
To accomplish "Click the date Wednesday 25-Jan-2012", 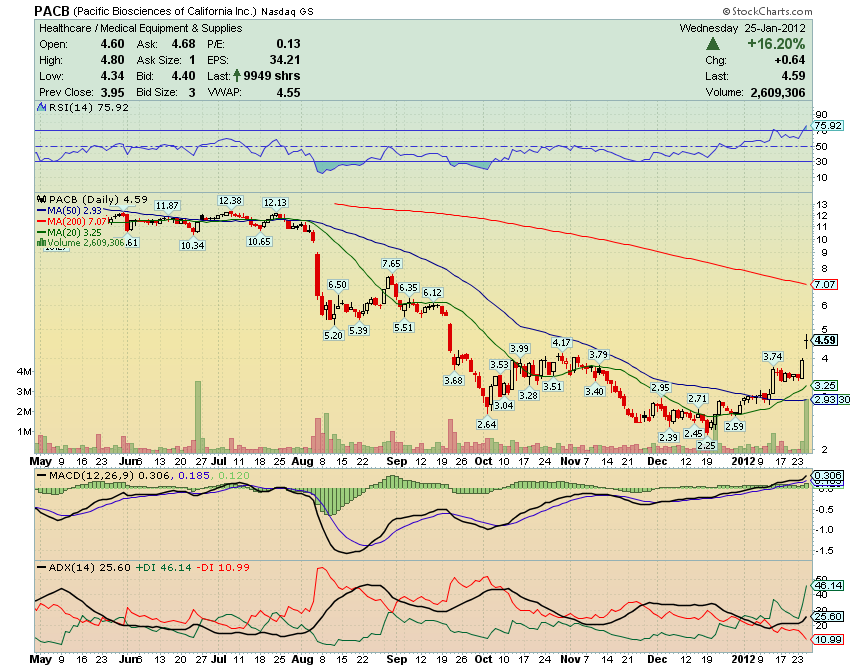I will pyautogui.click(x=743, y=28).
